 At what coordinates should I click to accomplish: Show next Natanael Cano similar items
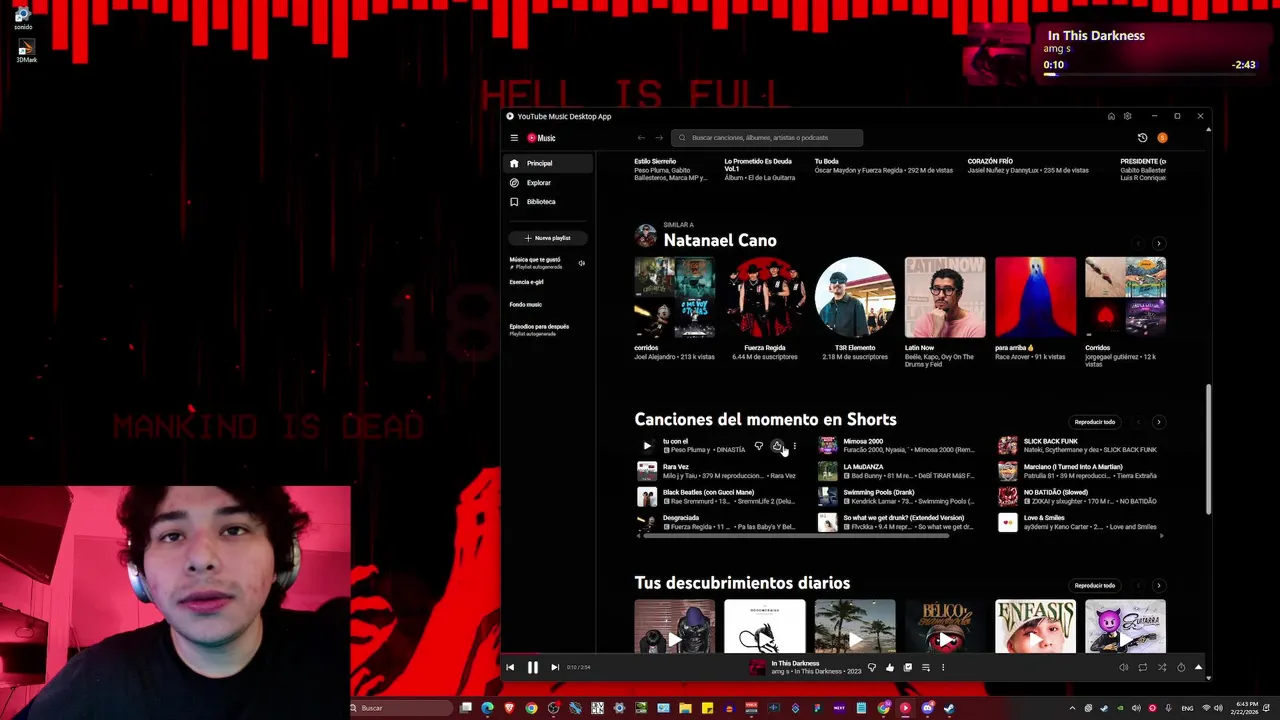point(1158,243)
